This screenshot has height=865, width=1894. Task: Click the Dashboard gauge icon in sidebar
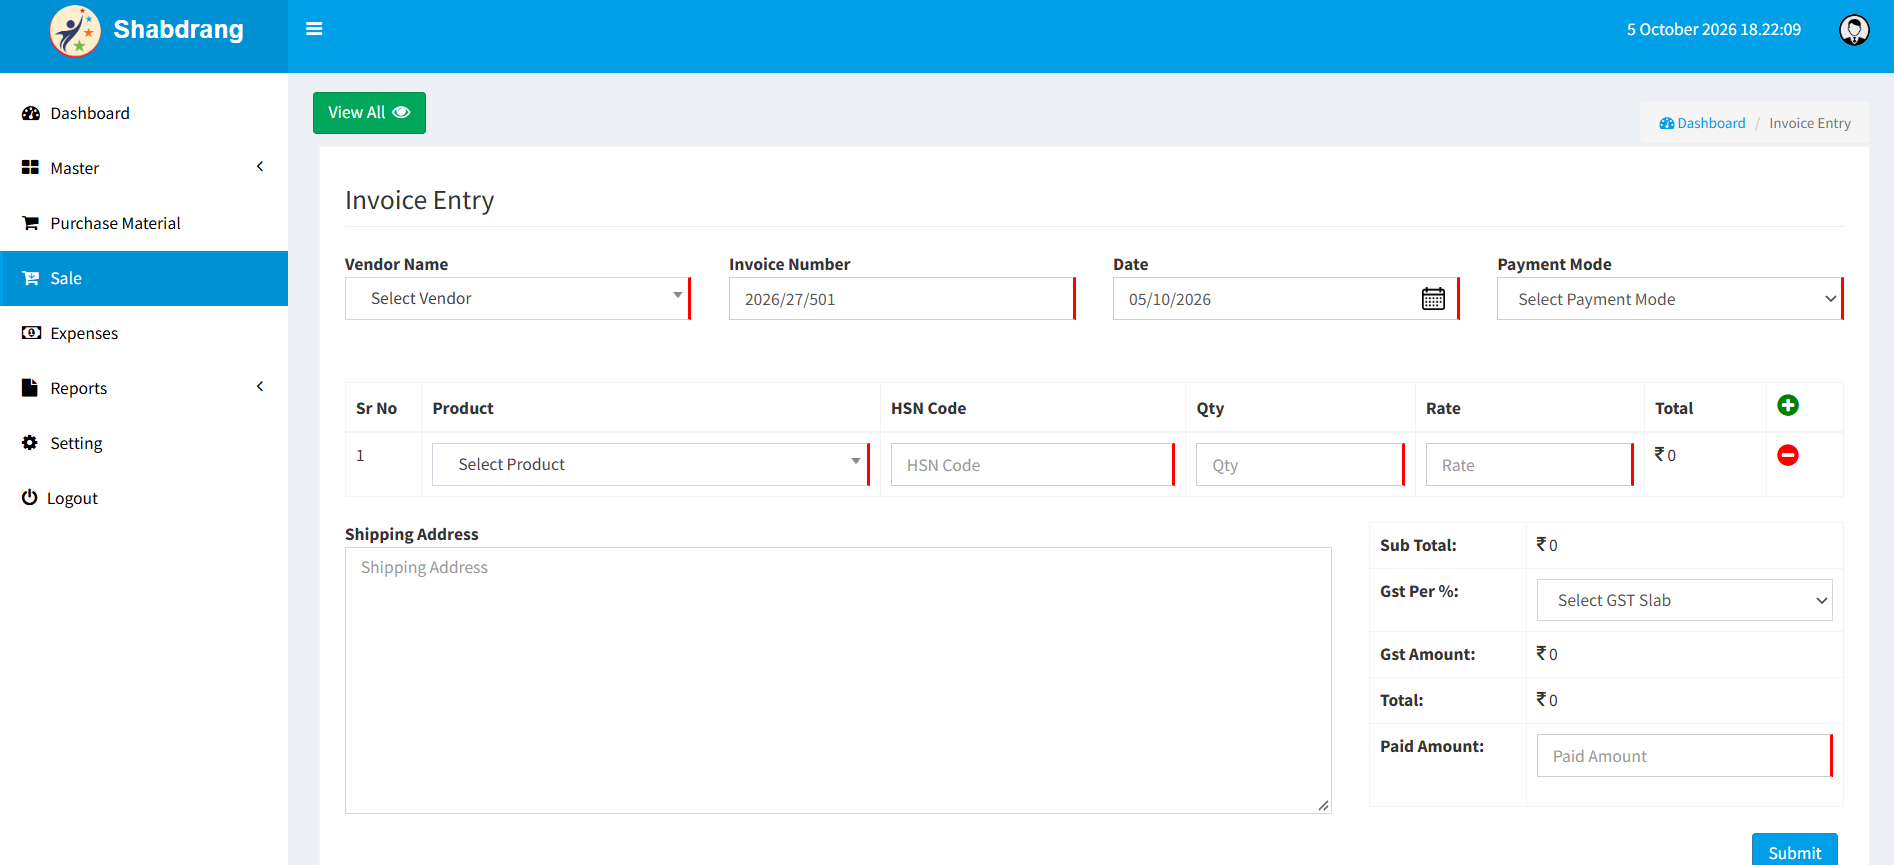tap(31, 113)
